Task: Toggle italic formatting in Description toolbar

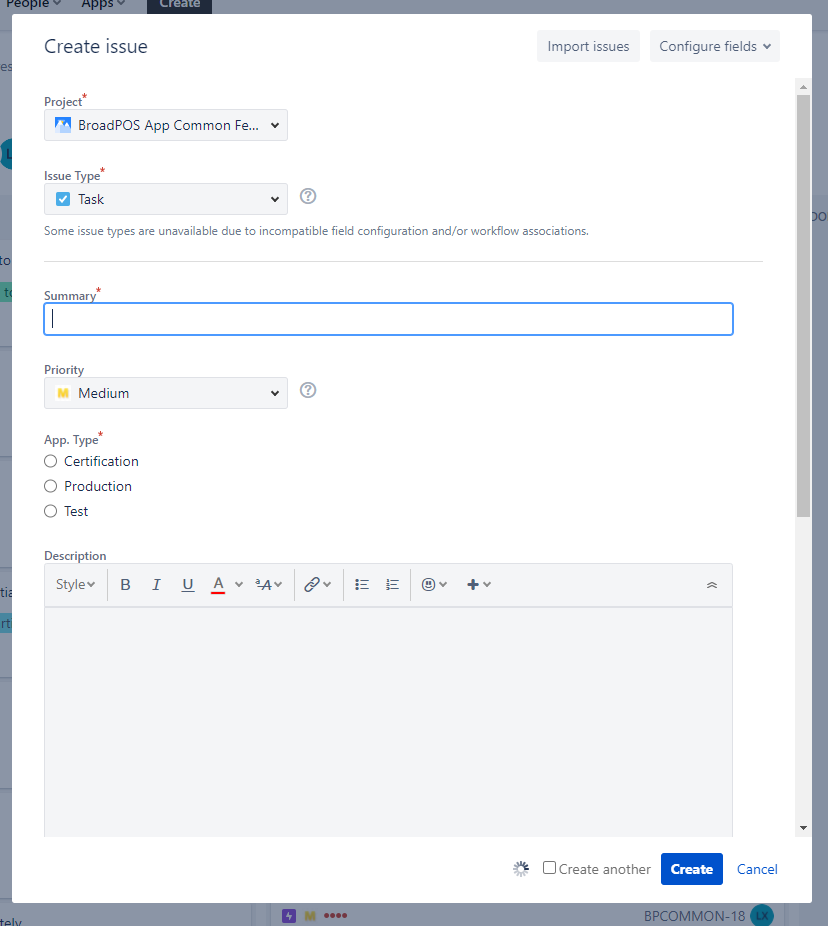Action: (x=156, y=585)
